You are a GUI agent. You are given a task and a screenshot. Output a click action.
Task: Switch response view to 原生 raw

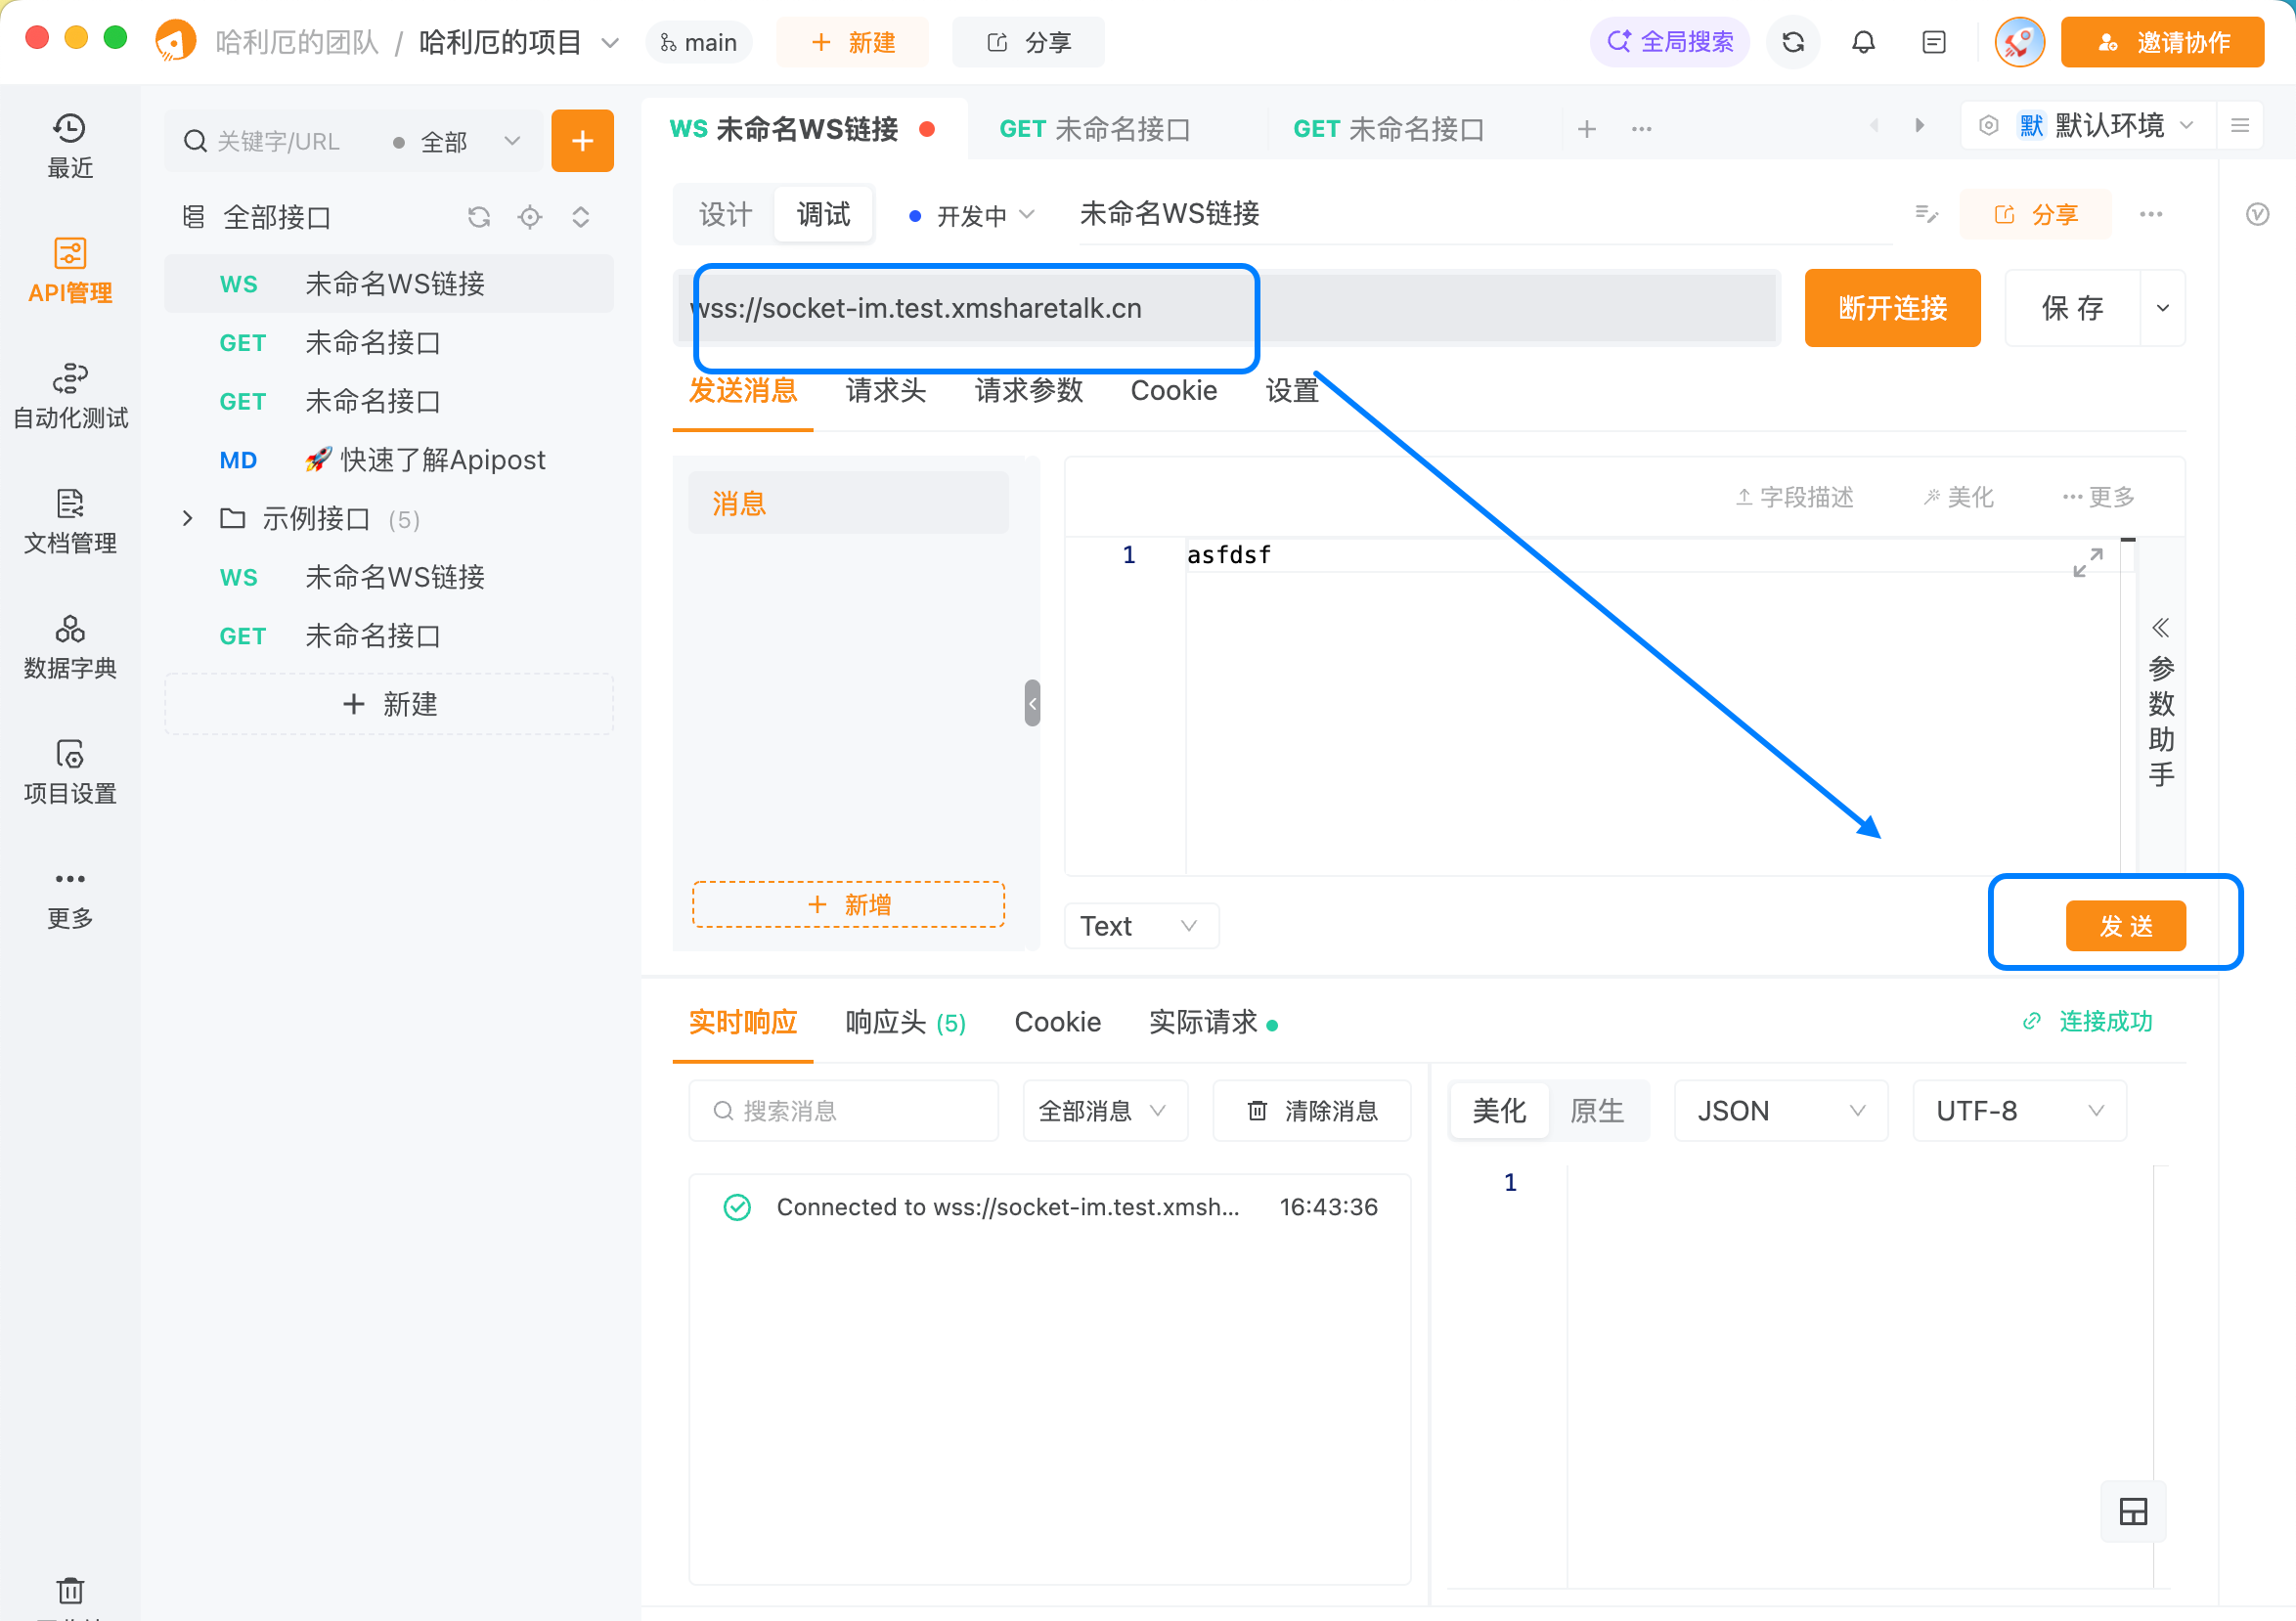tap(1597, 1110)
